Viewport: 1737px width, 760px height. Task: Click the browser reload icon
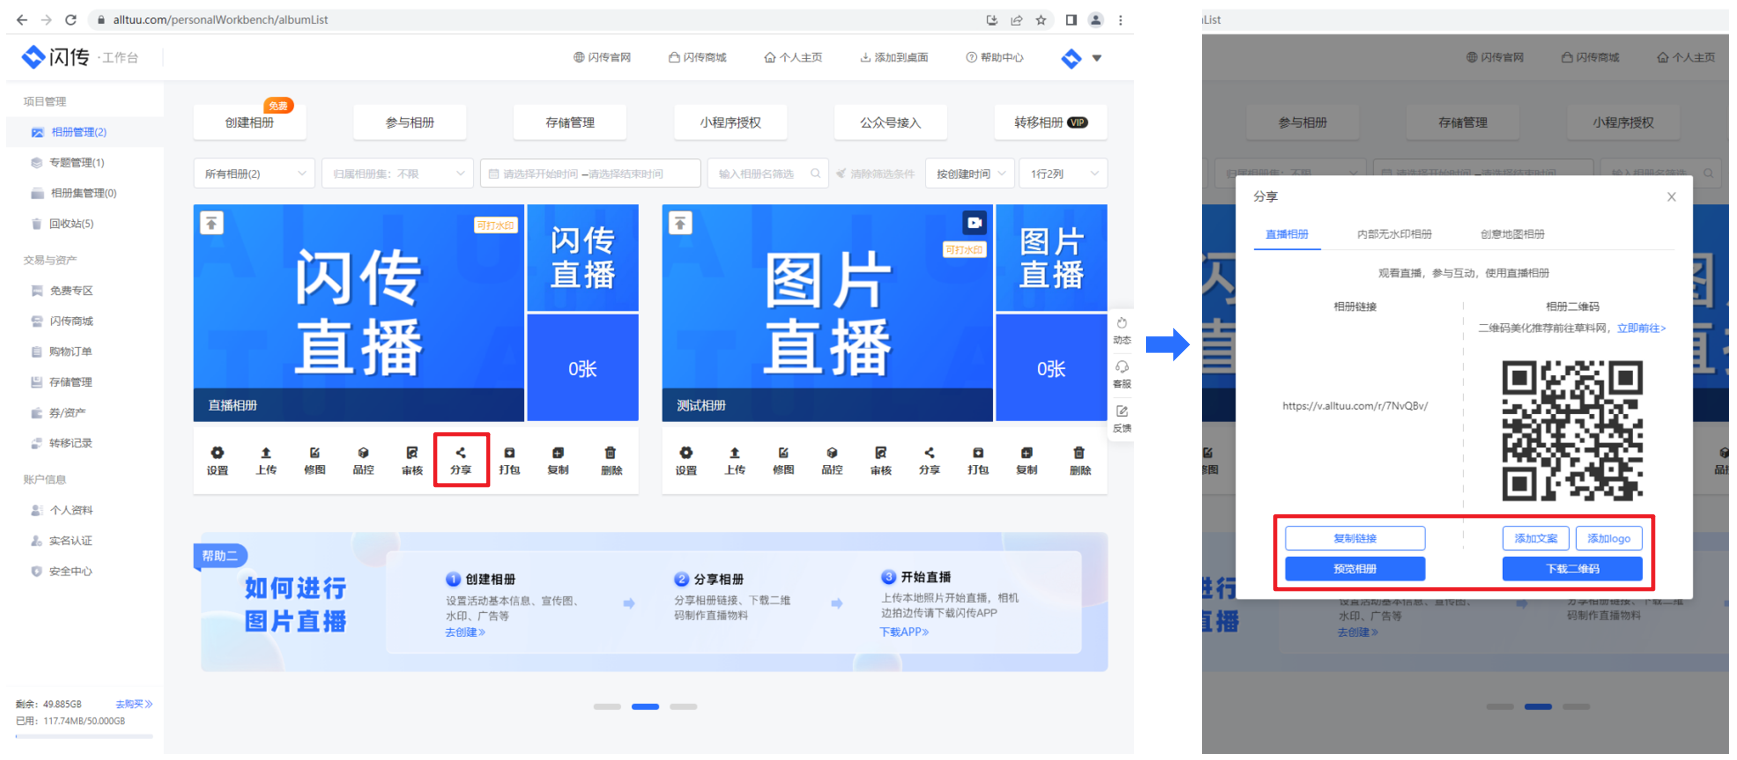pyautogui.click(x=70, y=20)
